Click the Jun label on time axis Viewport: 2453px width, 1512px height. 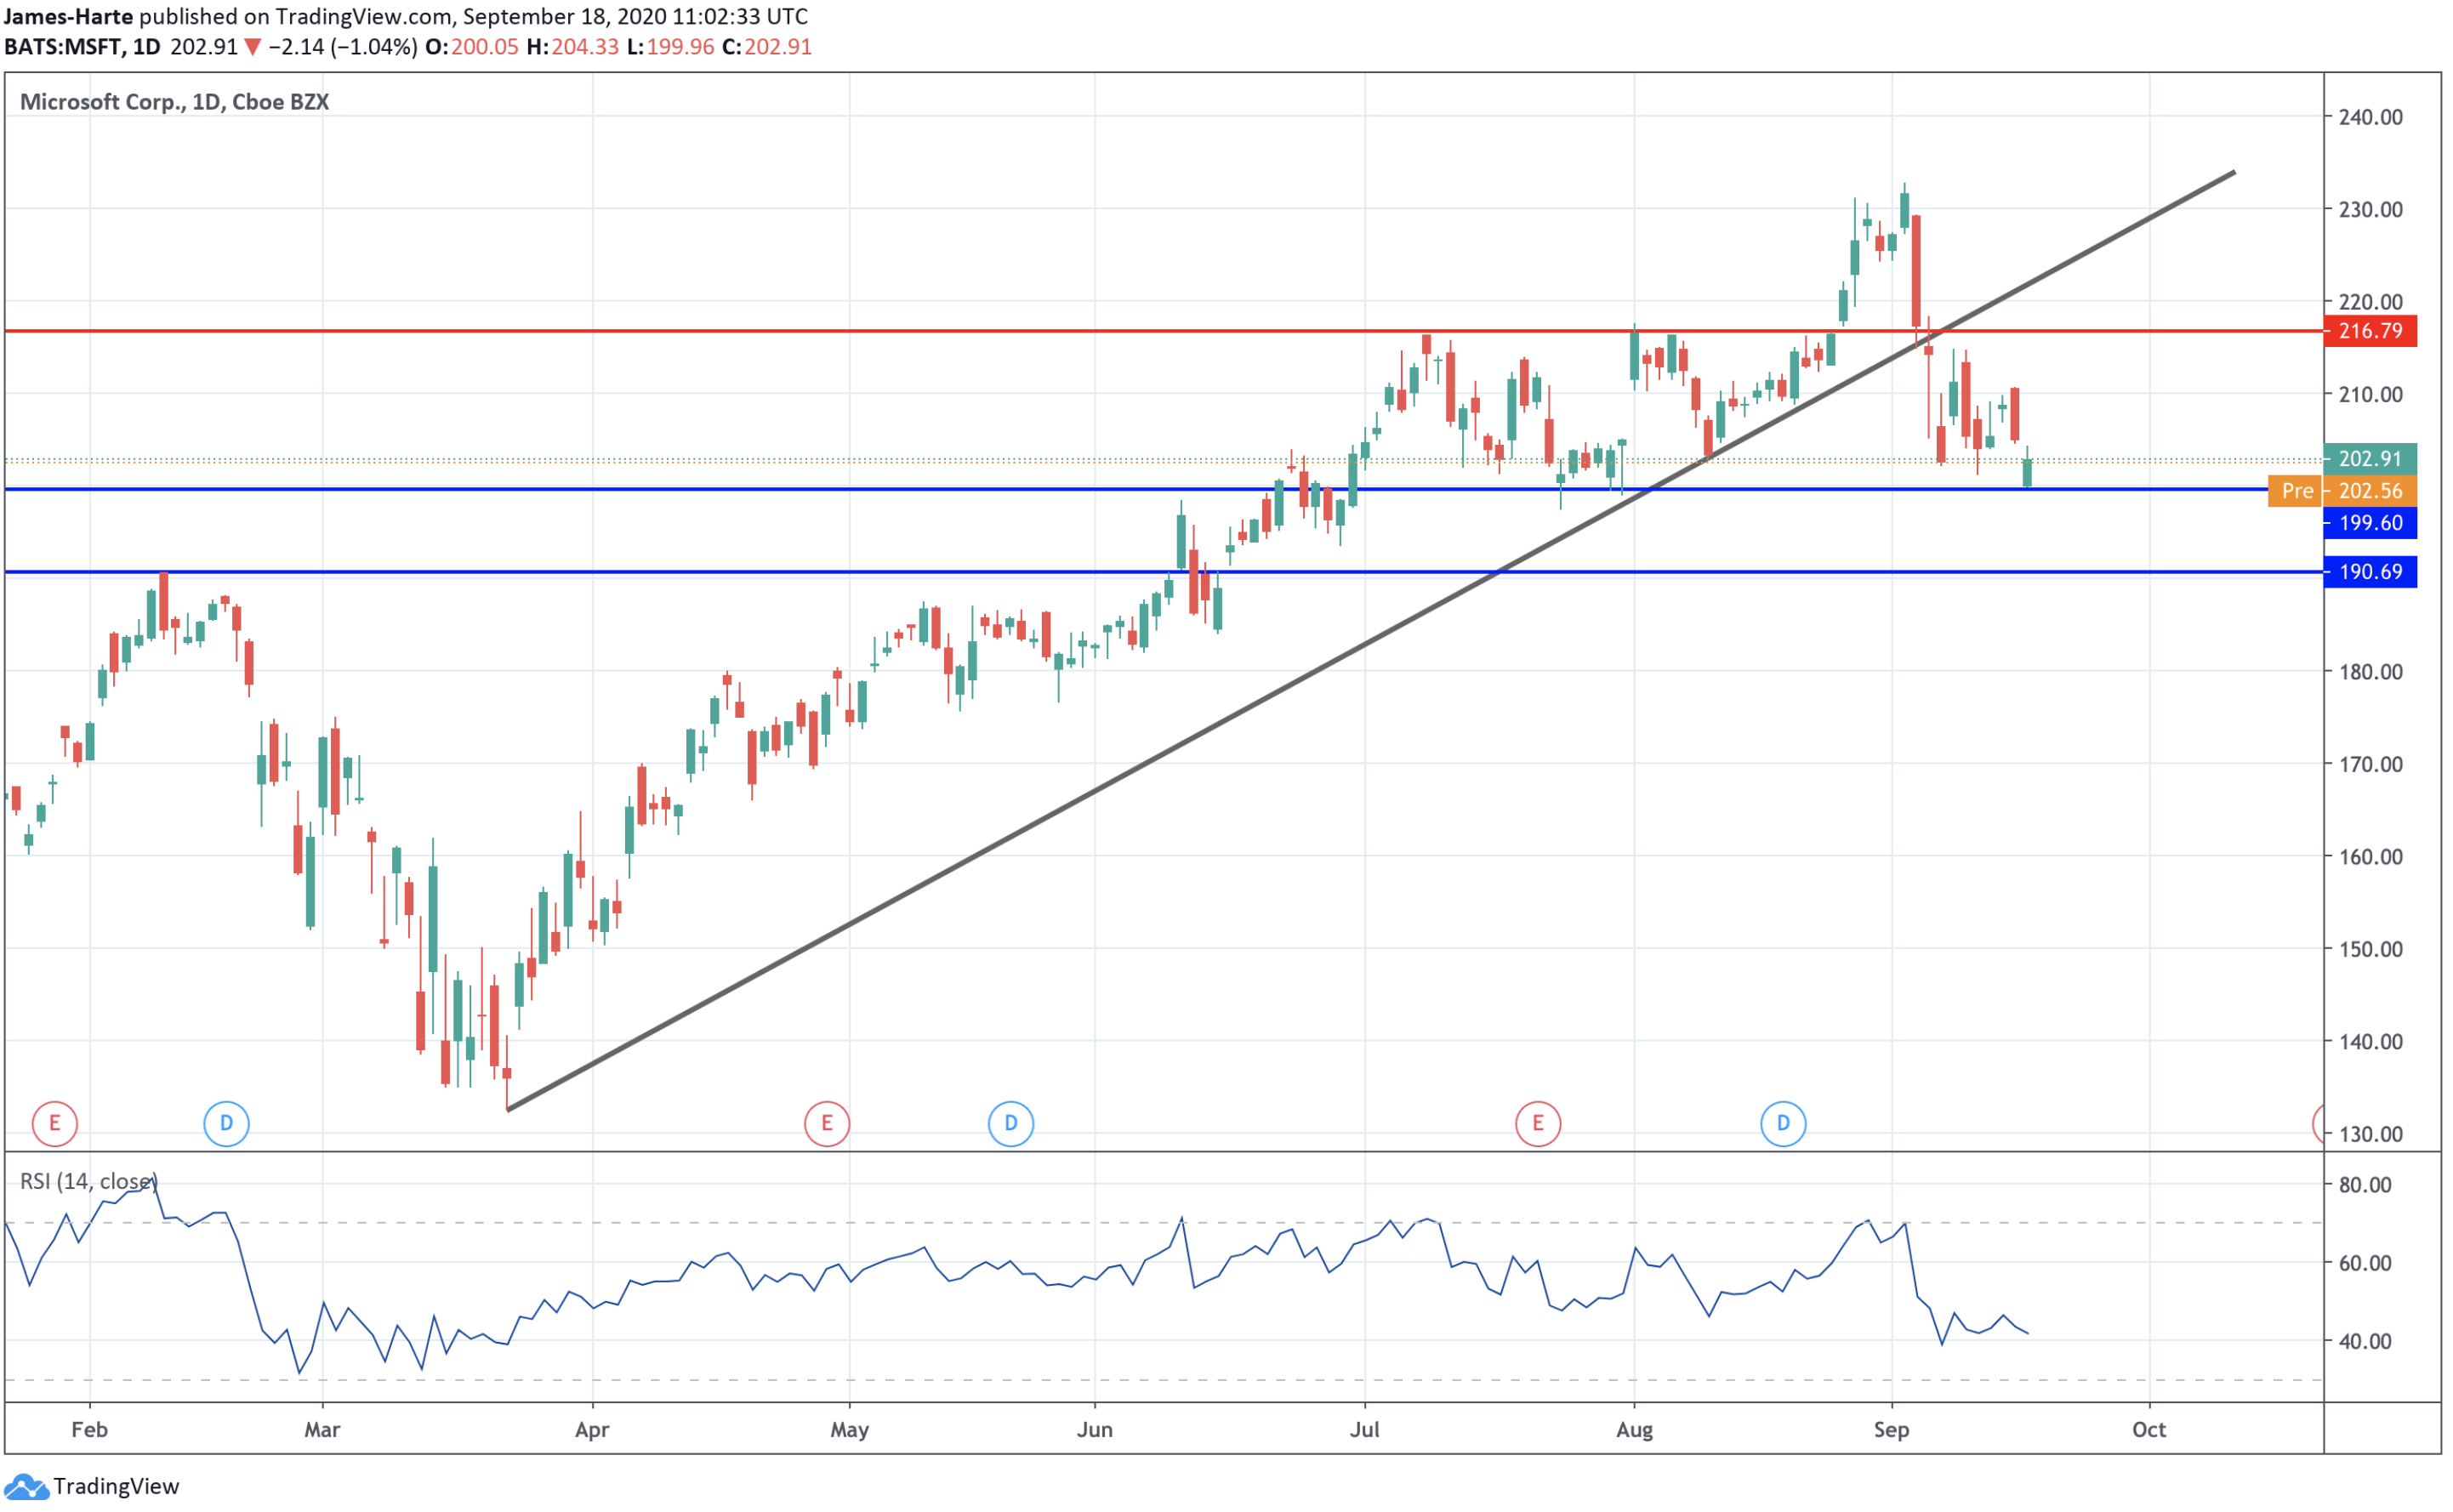[1095, 1430]
